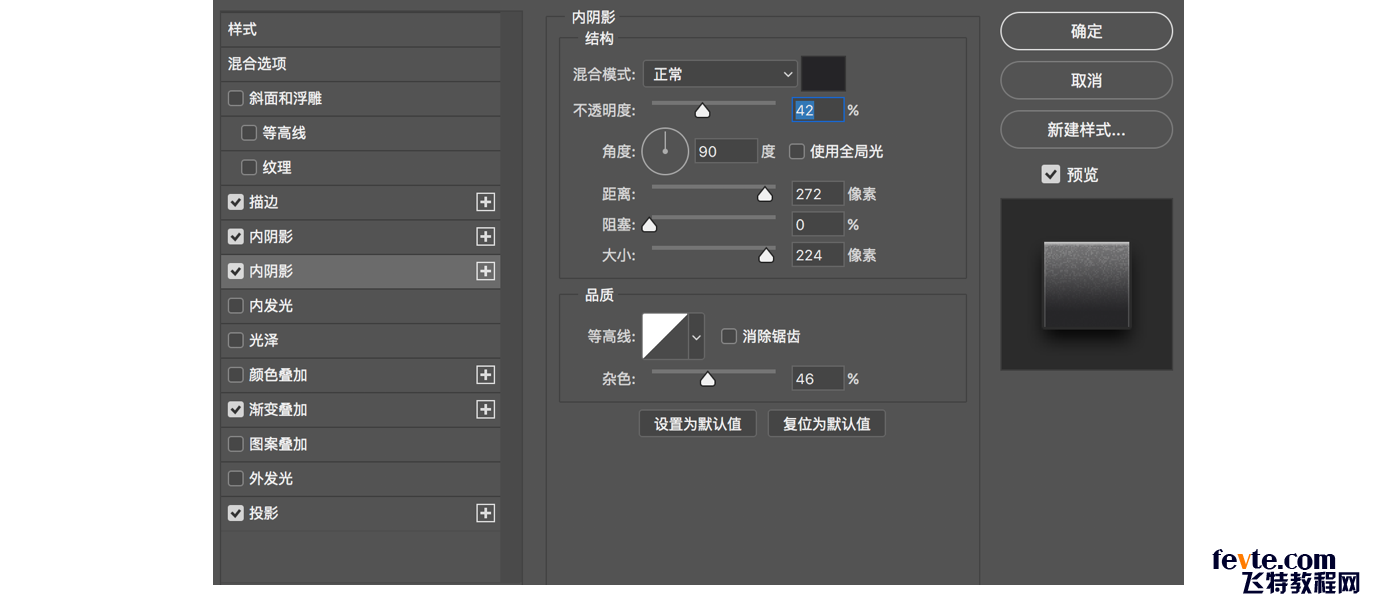Click 设置为默认值 button
Image resolution: width=1374 pixels, height=608 pixels.
pyautogui.click(x=698, y=424)
